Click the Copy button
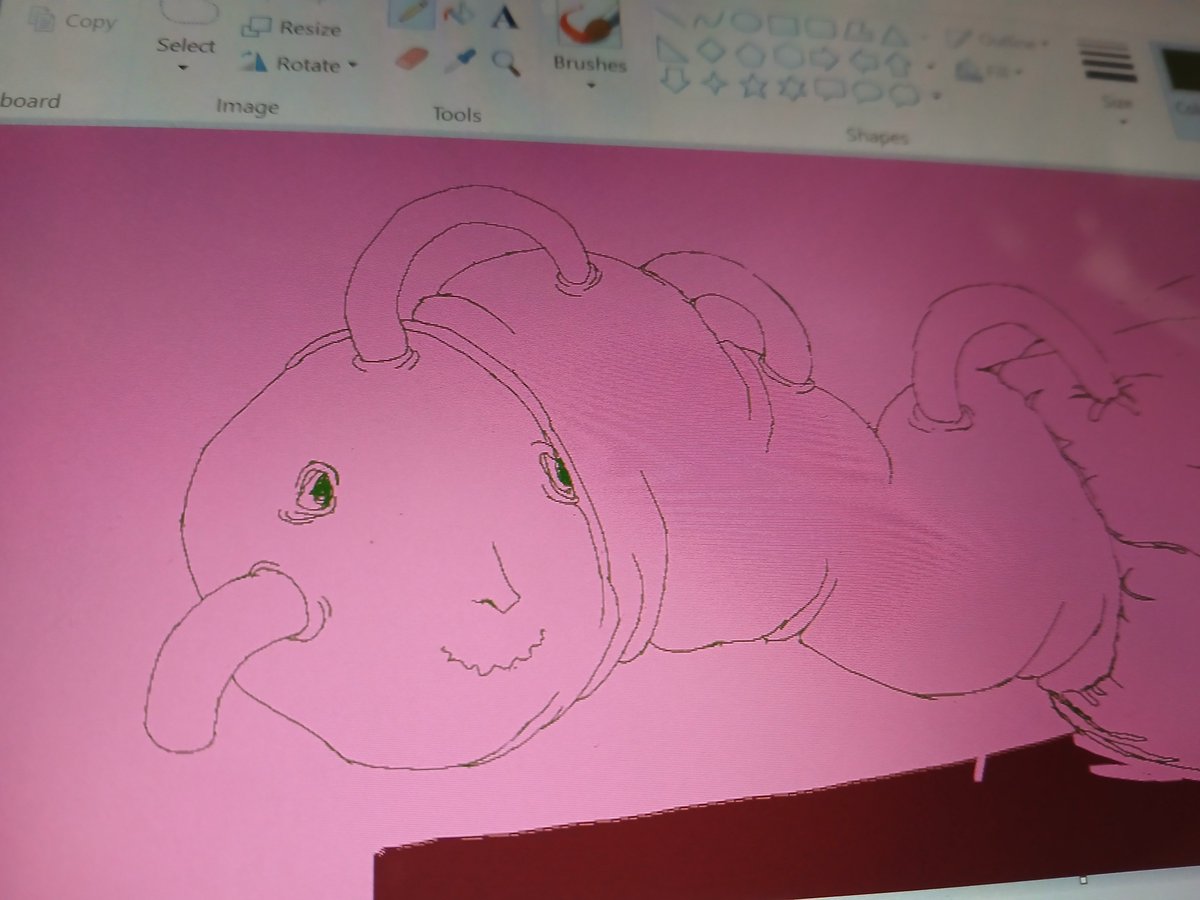Screen dimensions: 1200x900 pyautogui.click(x=73, y=20)
